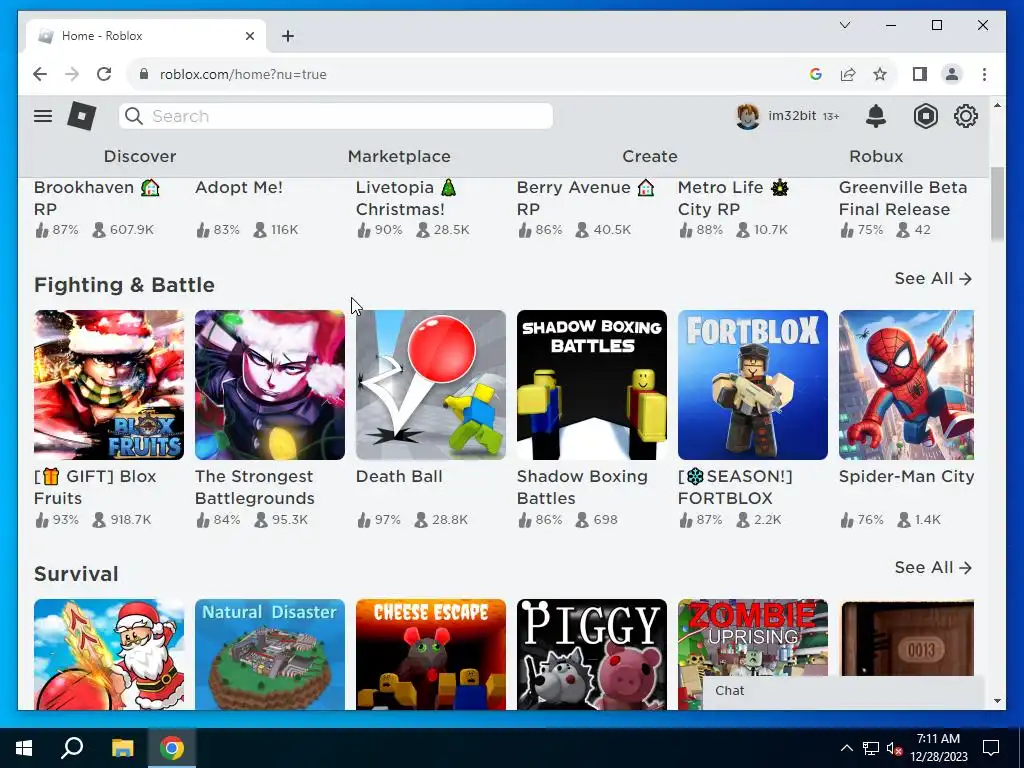Click the Google icon in address bar
The image size is (1024, 768).
pyautogui.click(x=815, y=74)
